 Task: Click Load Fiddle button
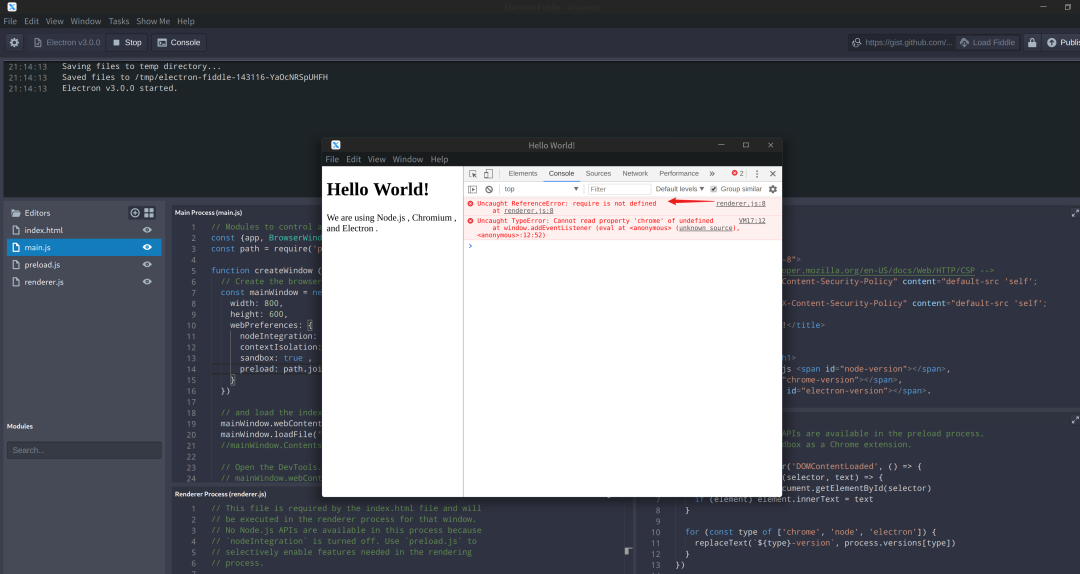point(988,42)
